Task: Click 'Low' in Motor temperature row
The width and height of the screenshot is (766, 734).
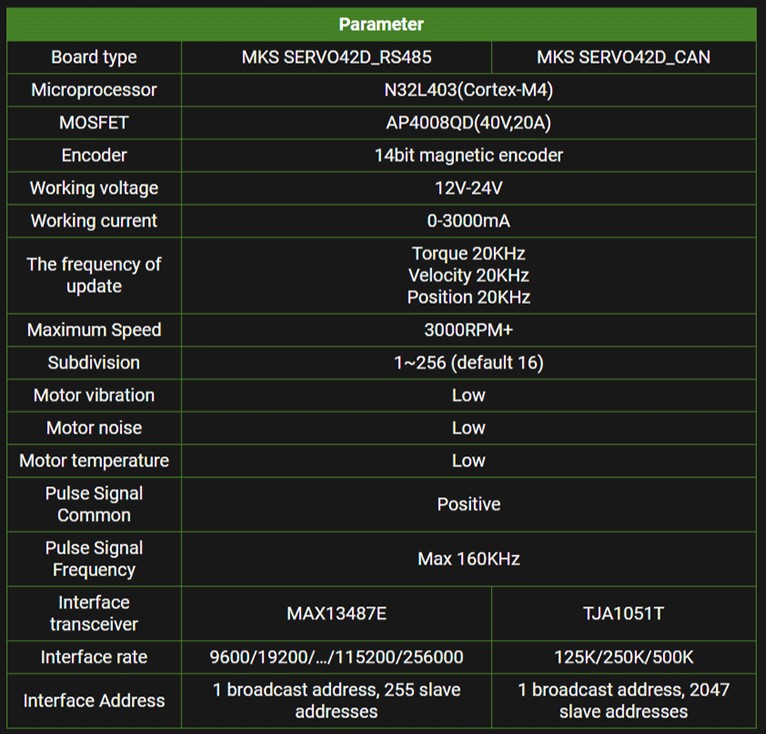Action: [468, 461]
